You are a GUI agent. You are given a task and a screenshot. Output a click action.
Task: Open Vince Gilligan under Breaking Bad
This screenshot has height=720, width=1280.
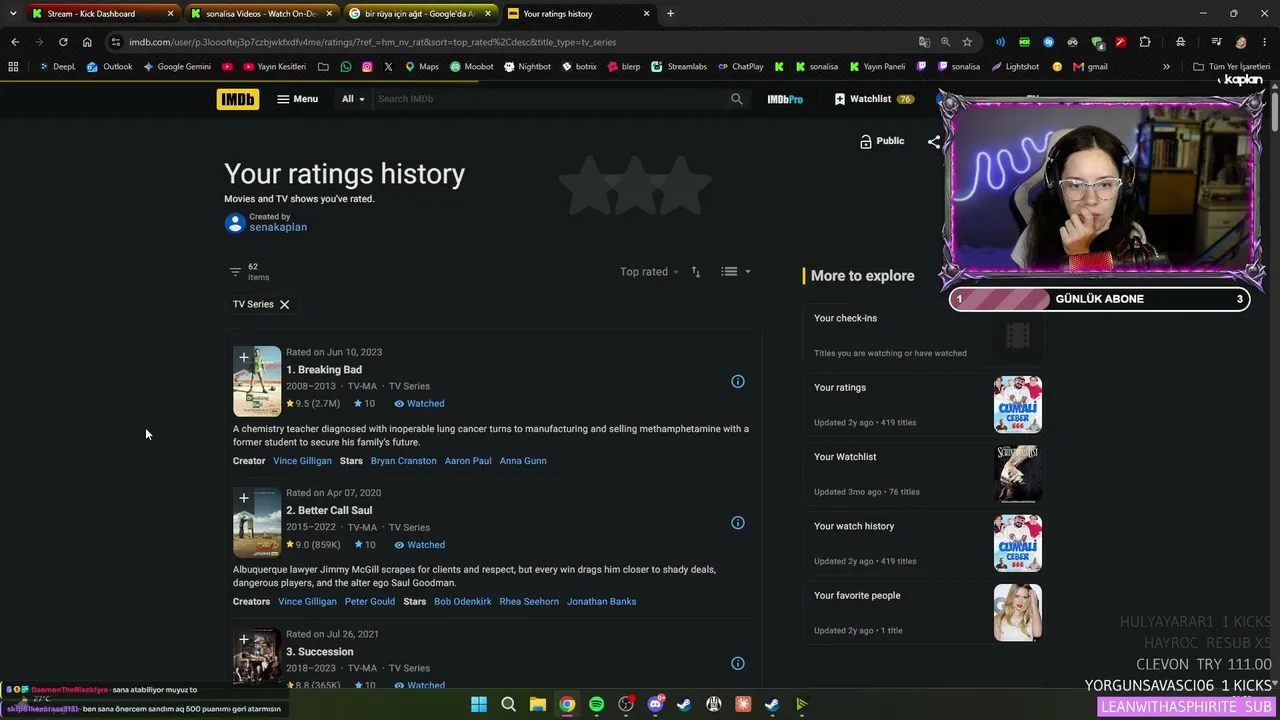[302, 461]
